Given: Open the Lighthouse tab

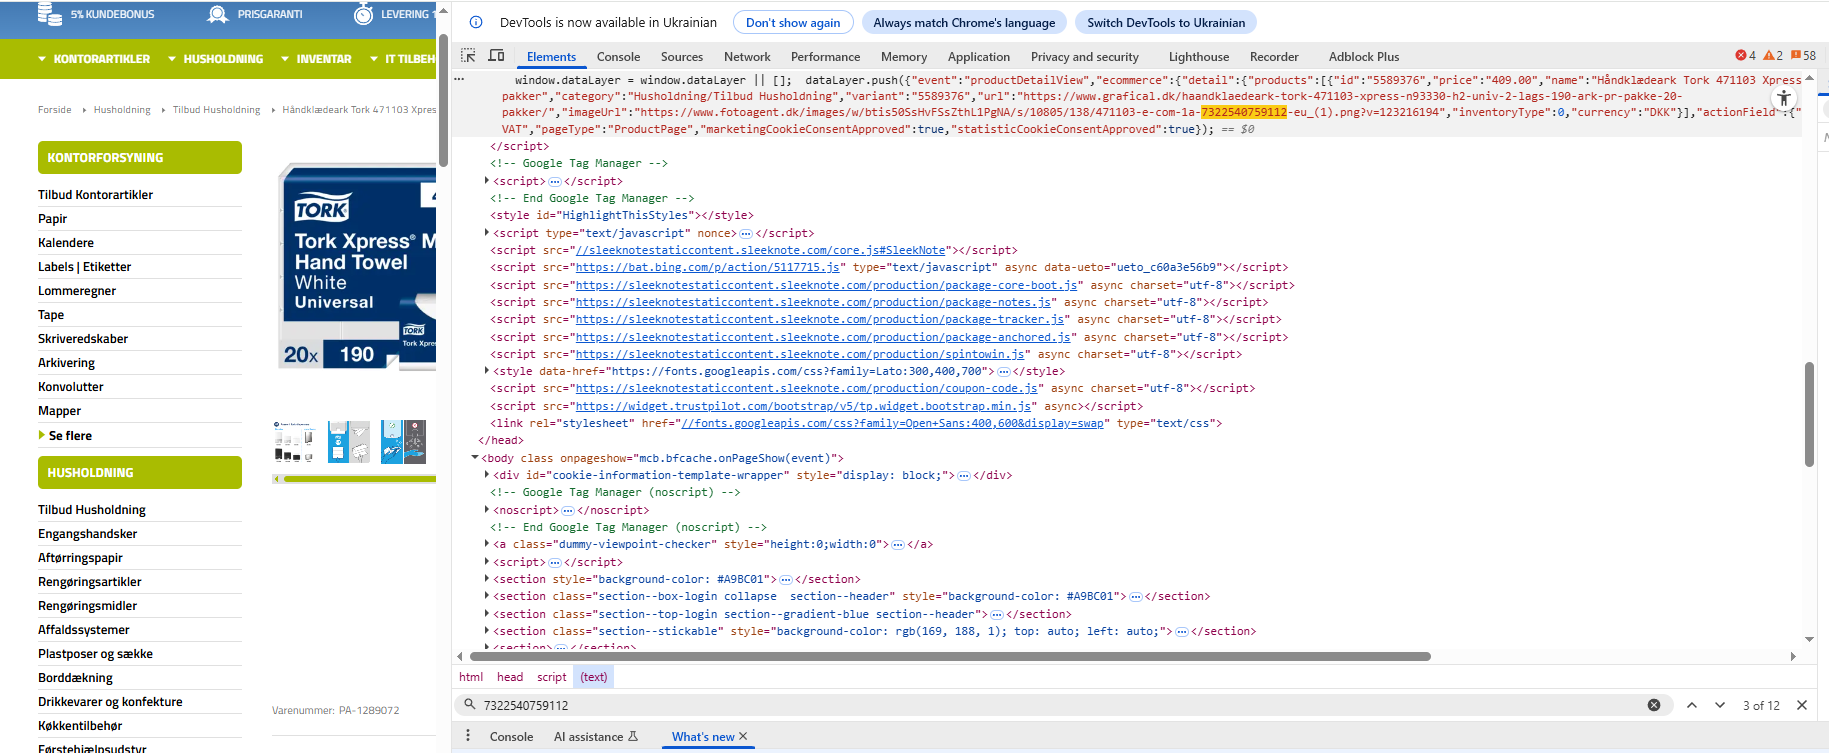Looking at the screenshot, I should click(x=1199, y=57).
